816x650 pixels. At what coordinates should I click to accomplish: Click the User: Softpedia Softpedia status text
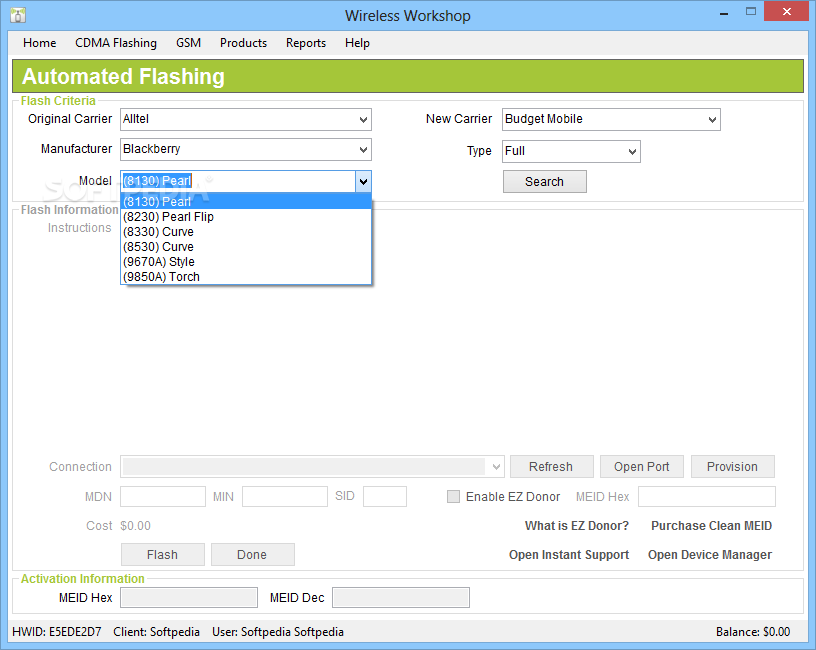pyautogui.click(x=277, y=632)
